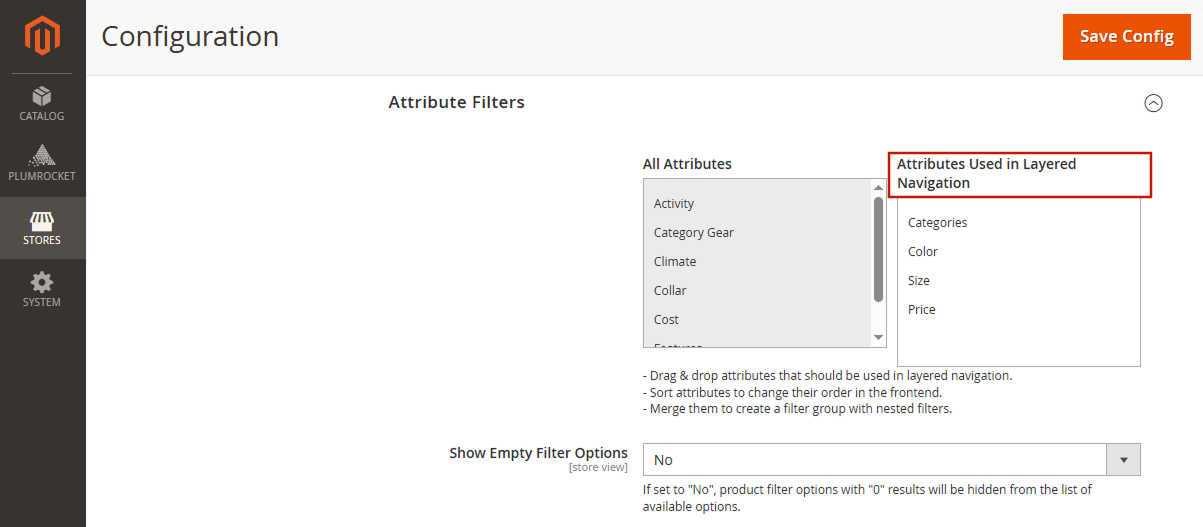Screen dimensions: 1203x527
Task: Open the Plumrocket sidebar menu
Action: click(42, 165)
